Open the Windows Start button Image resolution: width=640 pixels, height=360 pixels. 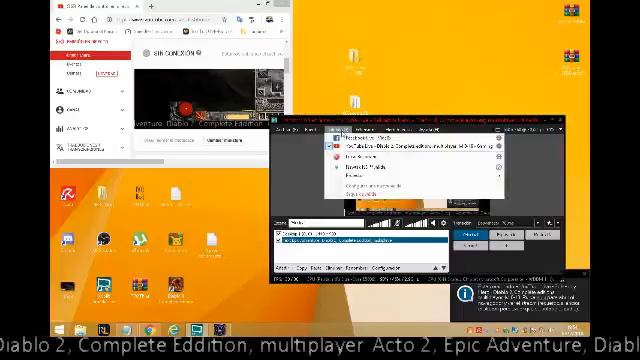[60, 329]
